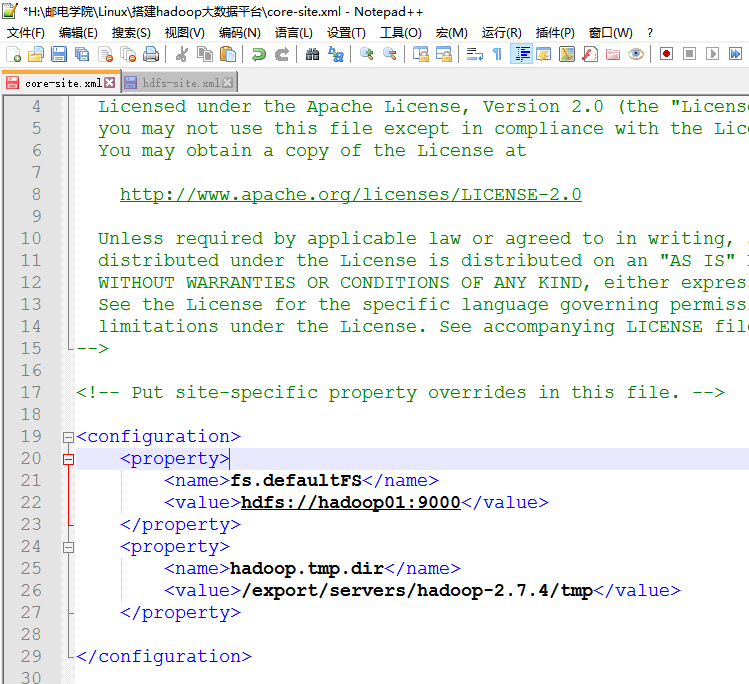Screen dimensions: 749x684
Task: Toggle synchronized horizontal scrolling icon
Action: (x=444, y=54)
